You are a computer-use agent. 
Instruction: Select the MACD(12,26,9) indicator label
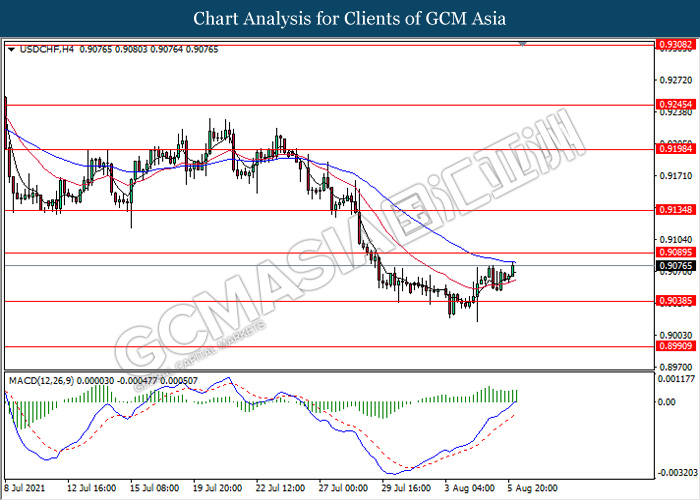42,381
